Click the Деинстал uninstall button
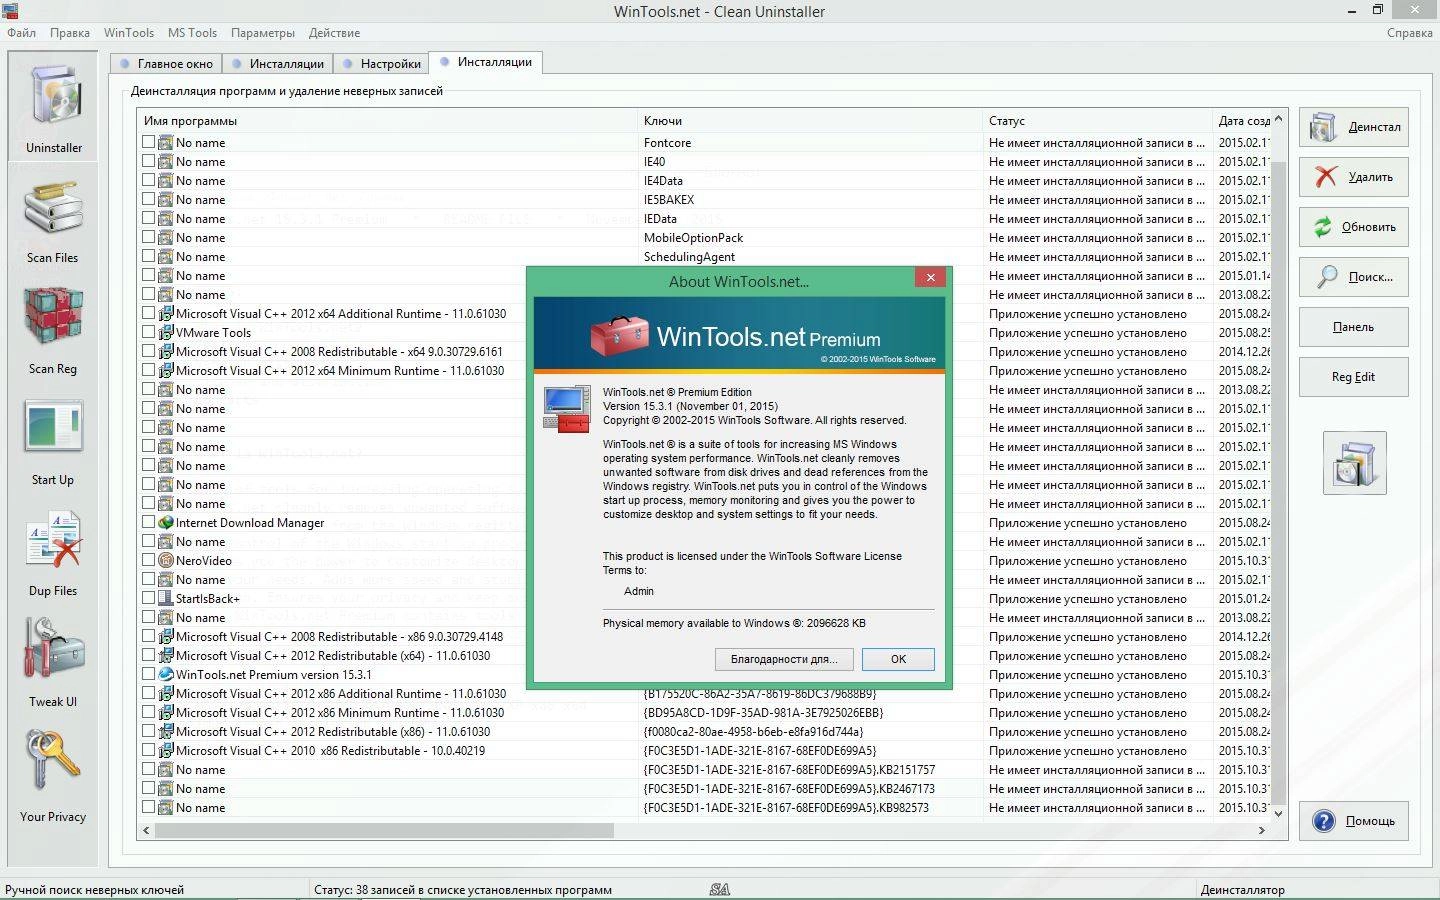Screen dimensions: 1440x900 [x=1354, y=127]
